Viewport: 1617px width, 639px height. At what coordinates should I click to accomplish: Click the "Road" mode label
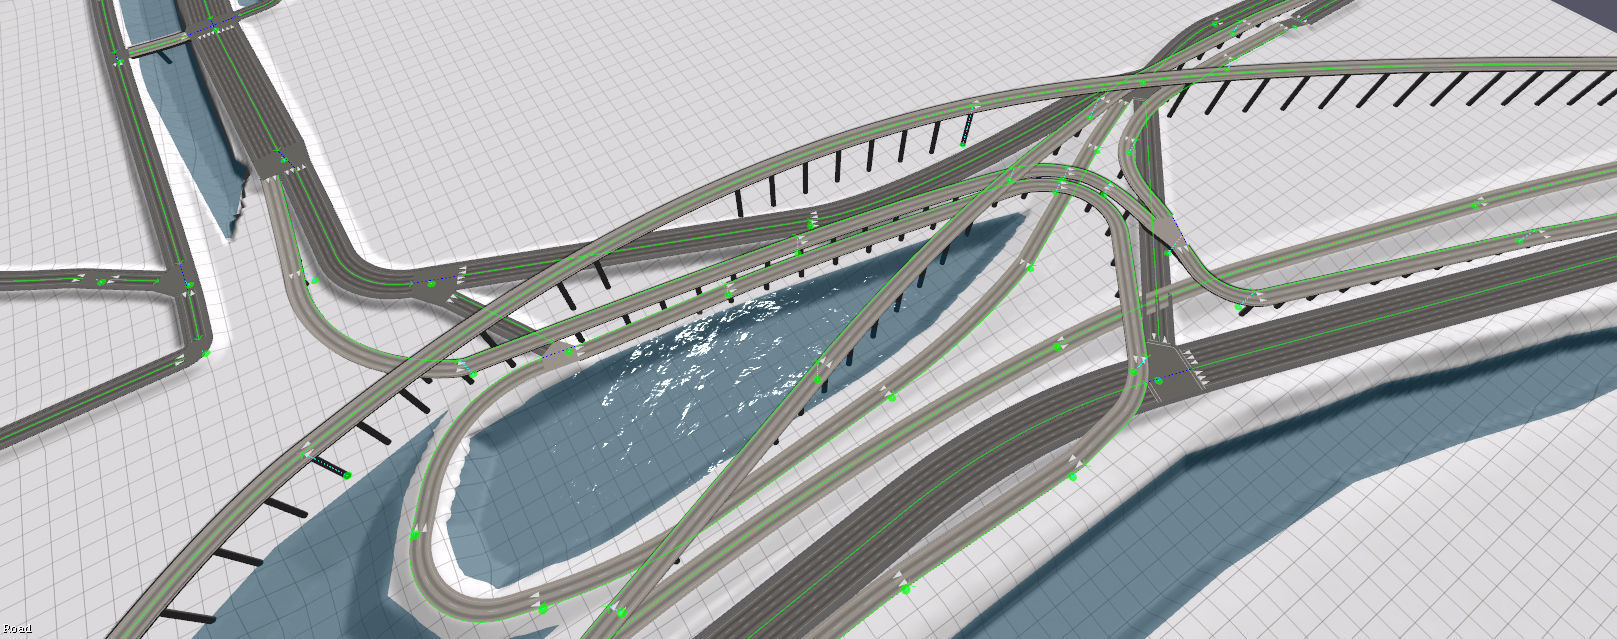16,629
